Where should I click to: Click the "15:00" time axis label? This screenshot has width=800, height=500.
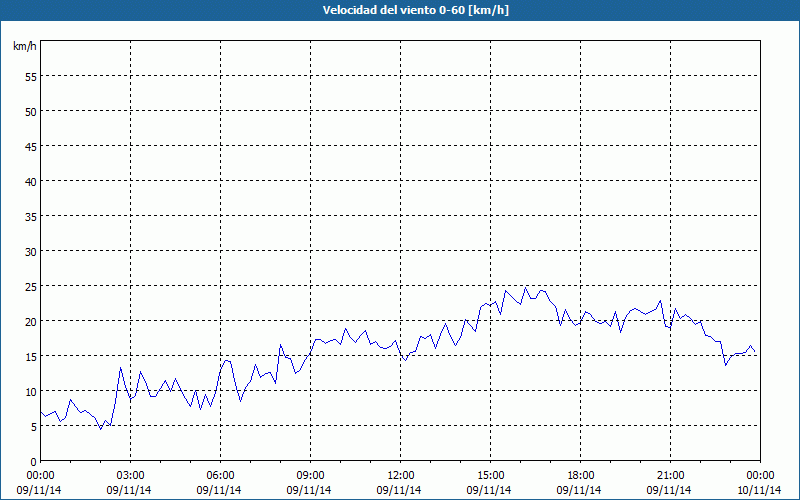coord(490,476)
